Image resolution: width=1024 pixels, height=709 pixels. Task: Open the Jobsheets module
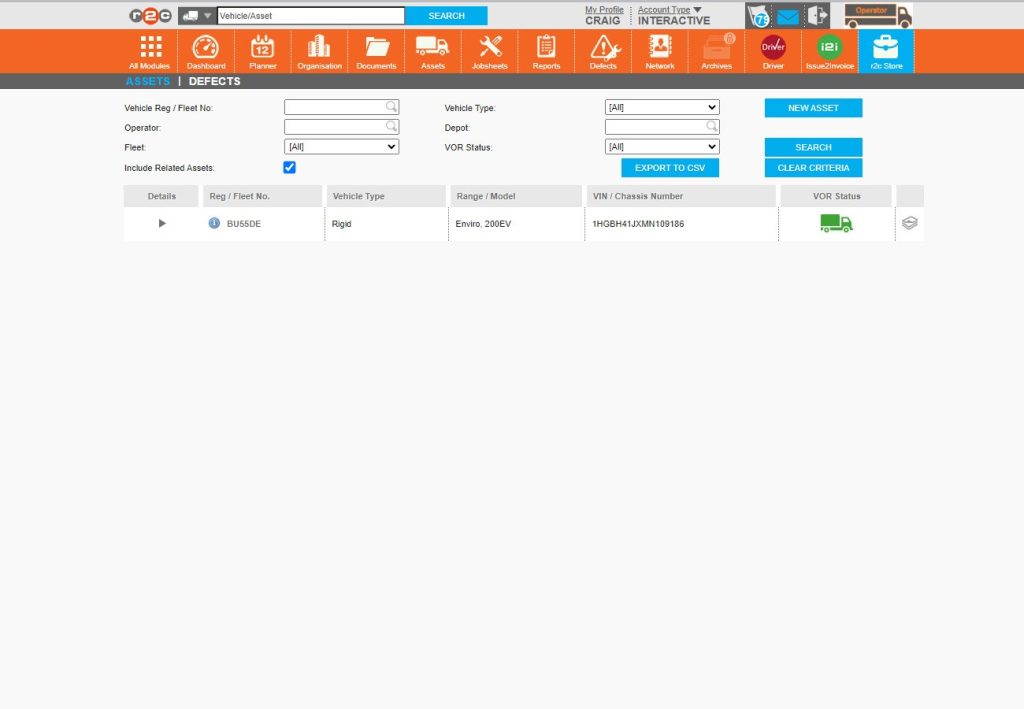point(489,50)
